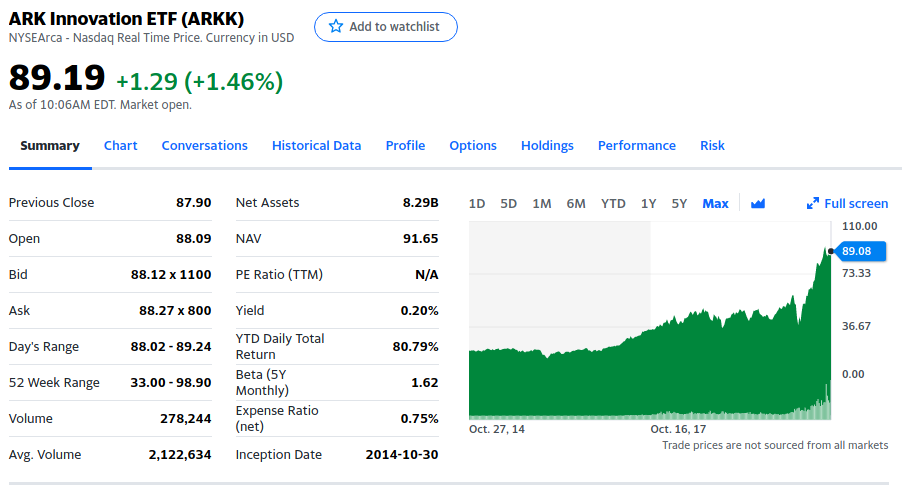Viewport: 902px width, 496px height.
Task: Click the star icon in Add to watchlist
Action: coord(336,27)
